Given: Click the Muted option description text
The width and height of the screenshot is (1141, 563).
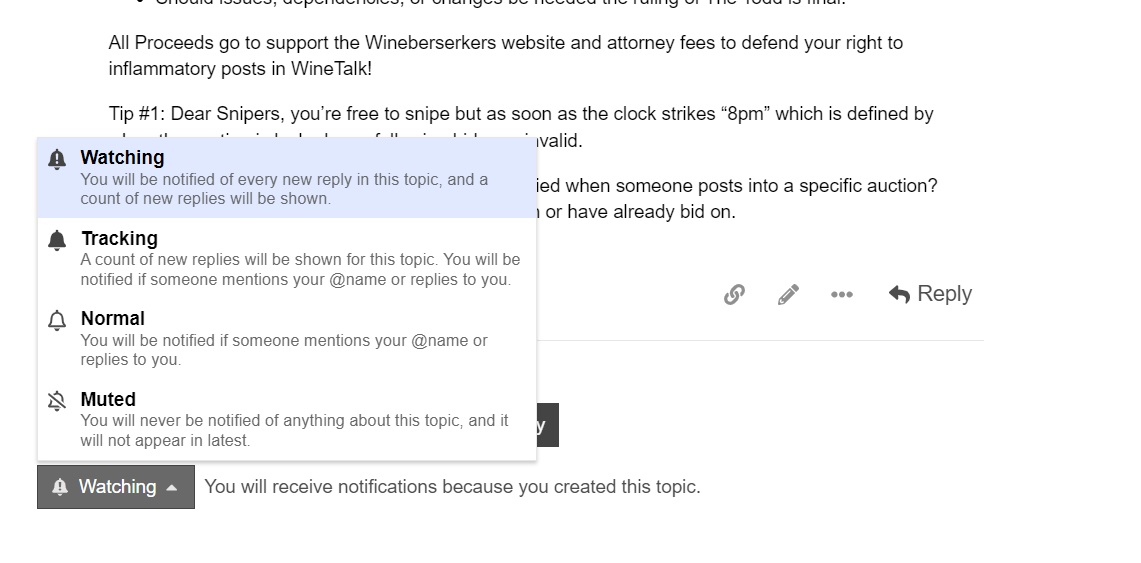Looking at the screenshot, I should tap(294, 431).
